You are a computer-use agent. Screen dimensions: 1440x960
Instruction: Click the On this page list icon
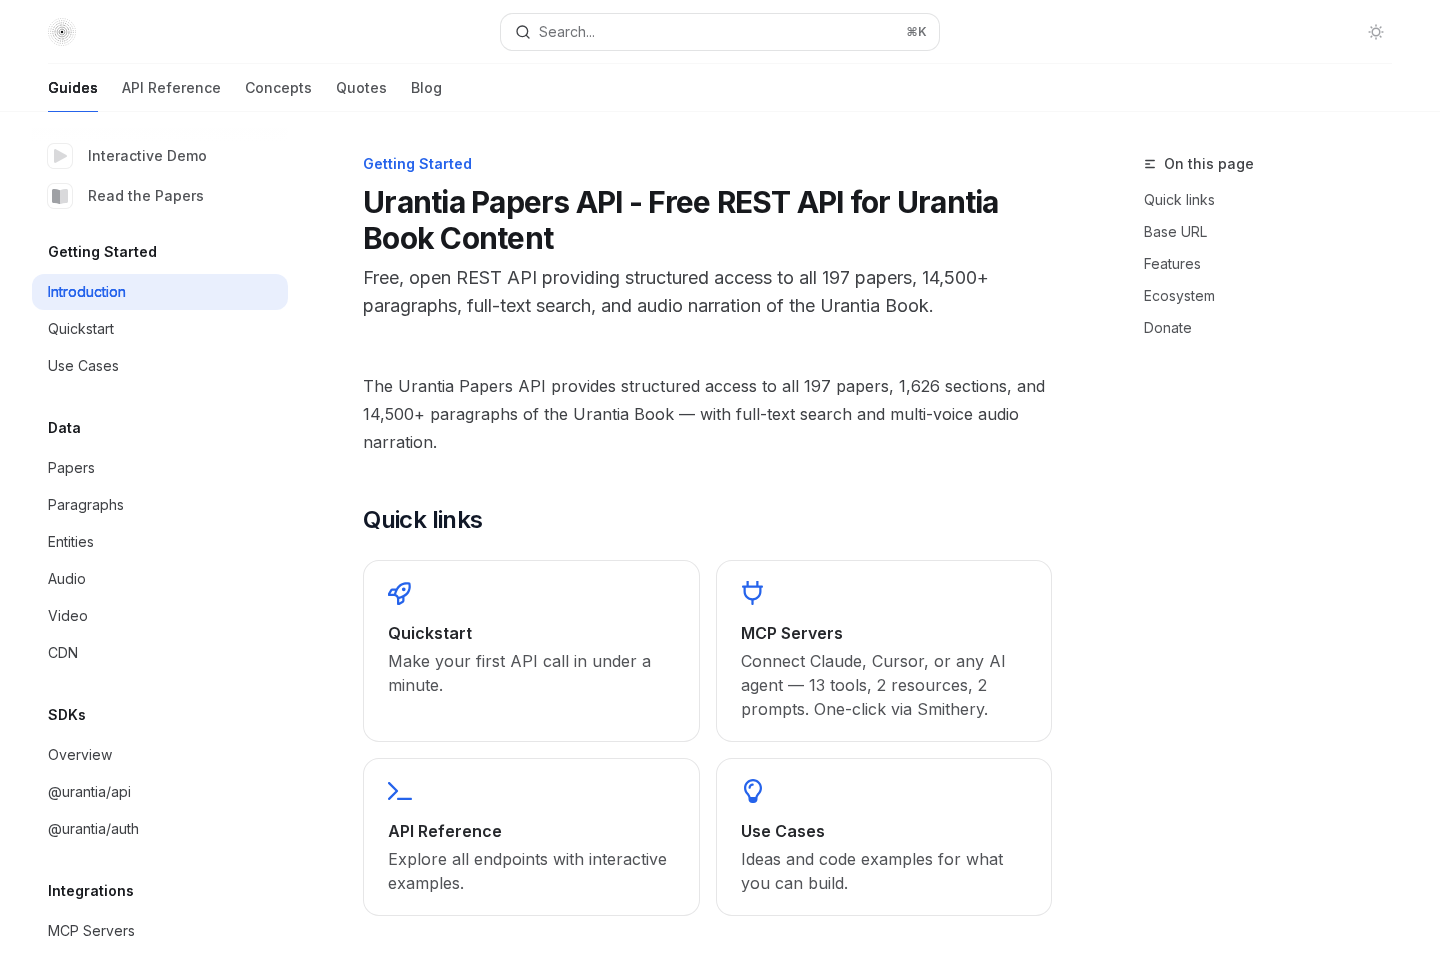tap(1150, 164)
